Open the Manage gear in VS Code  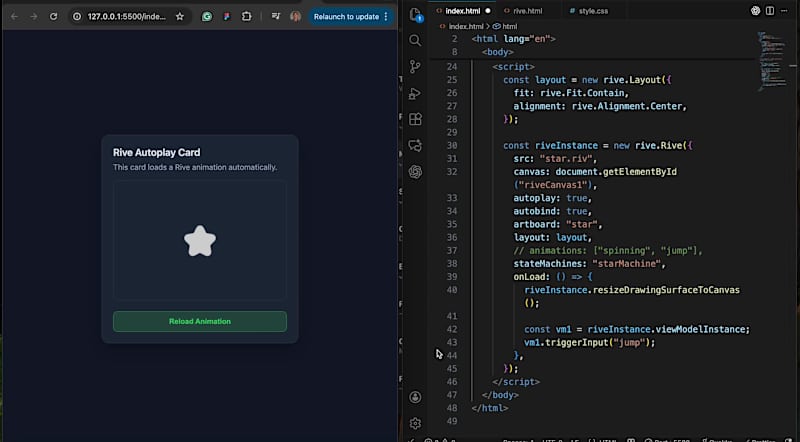click(x=415, y=423)
